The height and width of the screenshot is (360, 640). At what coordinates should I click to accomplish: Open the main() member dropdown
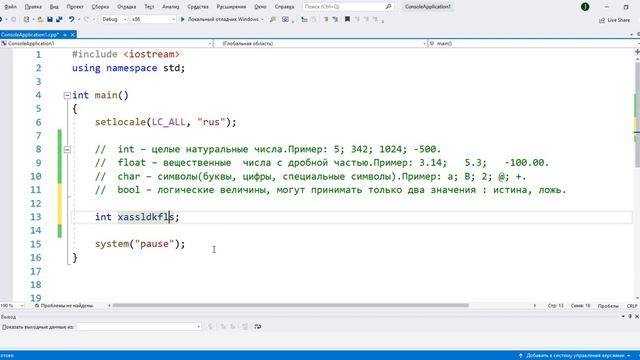pyautogui.click(x=534, y=43)
